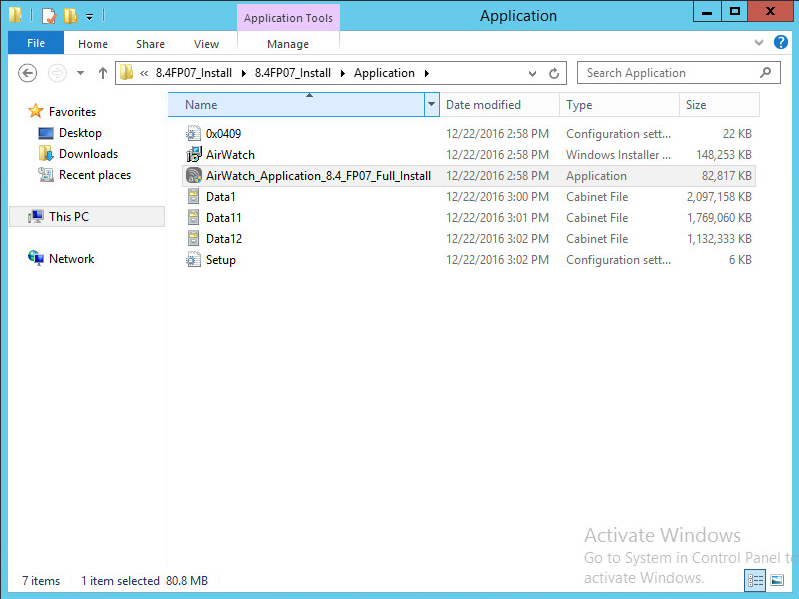Expand the second 8.4FP07_Install breadcrumb arrow
799x599 pixels.
coord(342,73)
